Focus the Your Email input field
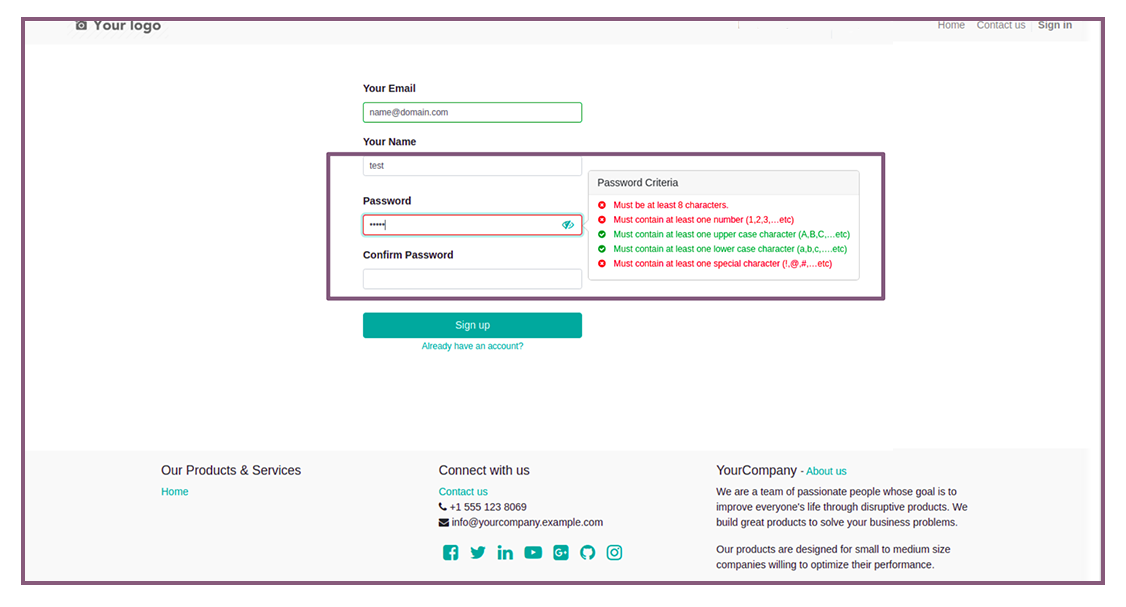The image size is (1126, 607). 473,112
